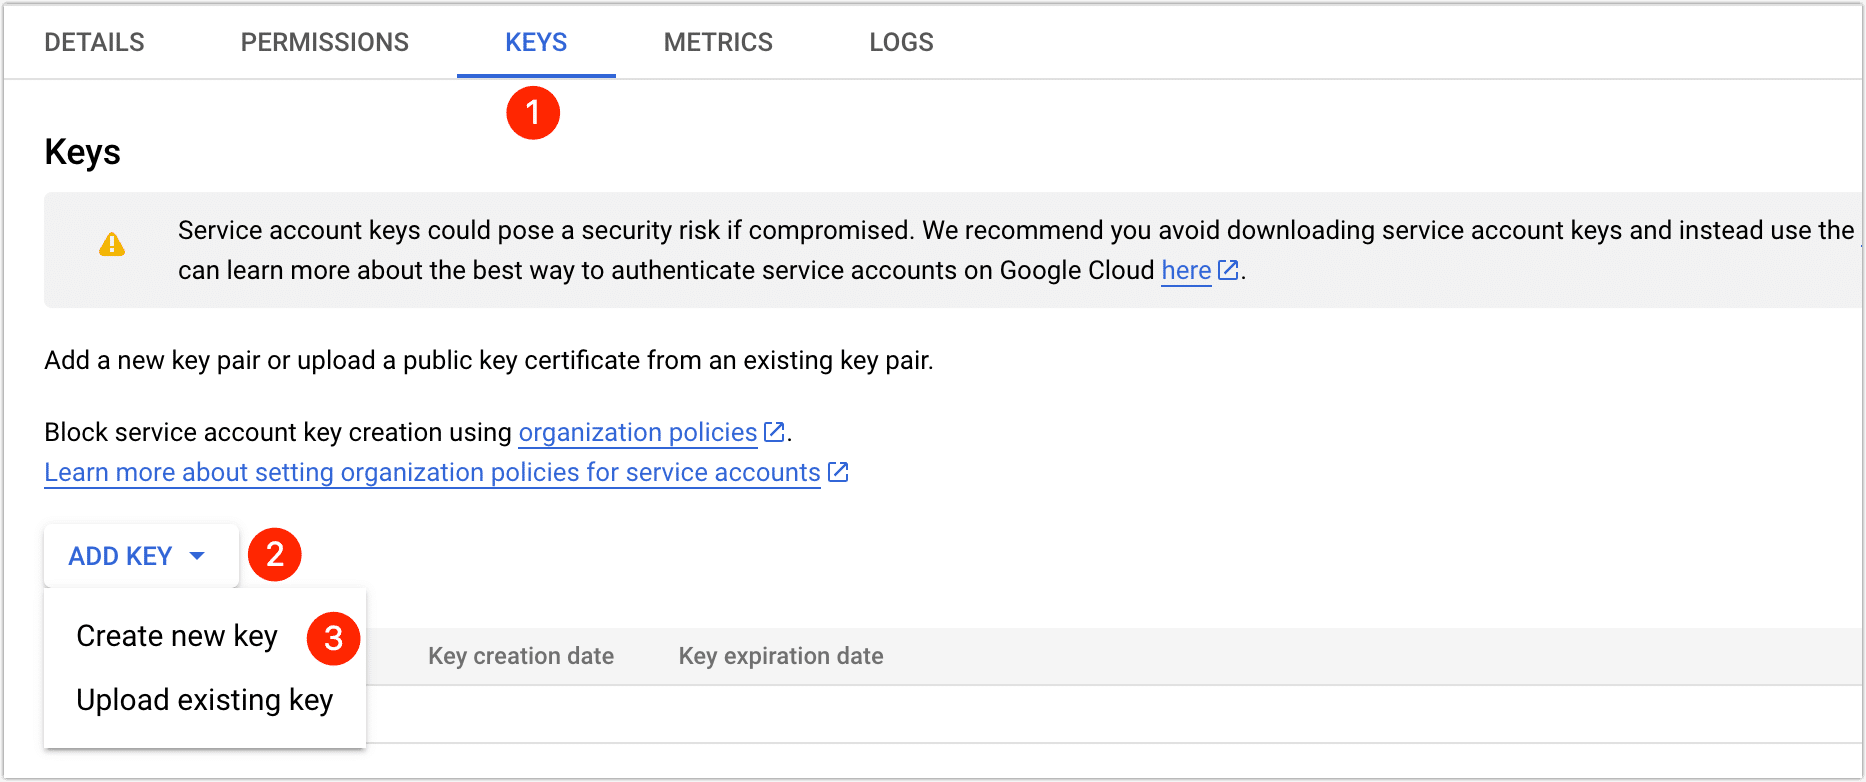Click 'Key expiration date' column header
1866x782 pixels.
pyautogui.click(x=781, y=656)
